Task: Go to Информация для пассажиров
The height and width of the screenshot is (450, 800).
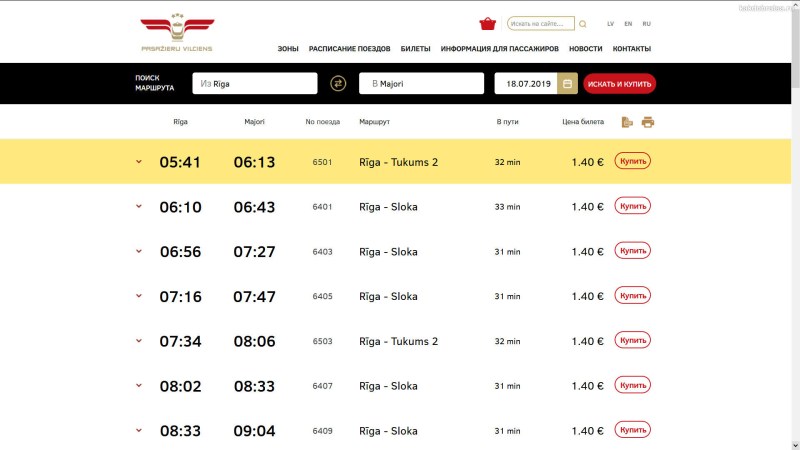Action: click(499, 49)
